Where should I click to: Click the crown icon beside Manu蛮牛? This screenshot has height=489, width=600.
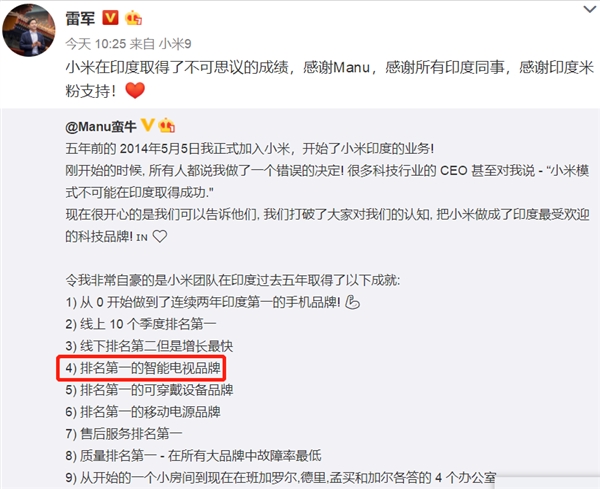(166, 126)
